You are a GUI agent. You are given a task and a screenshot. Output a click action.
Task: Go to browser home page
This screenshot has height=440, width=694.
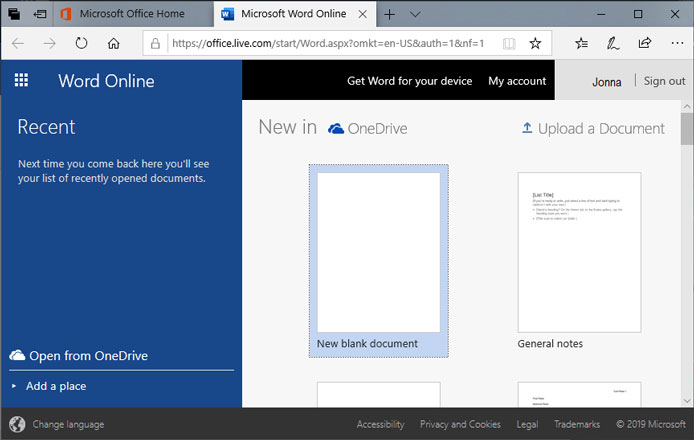[x=114, y=43]
